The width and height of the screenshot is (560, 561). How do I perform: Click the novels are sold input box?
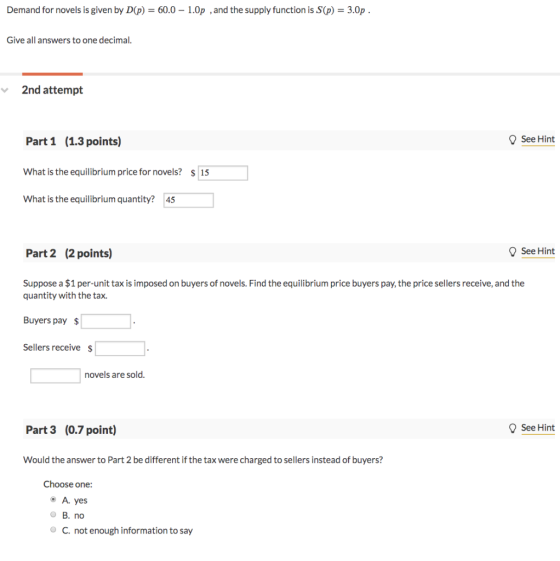point(55,376)
